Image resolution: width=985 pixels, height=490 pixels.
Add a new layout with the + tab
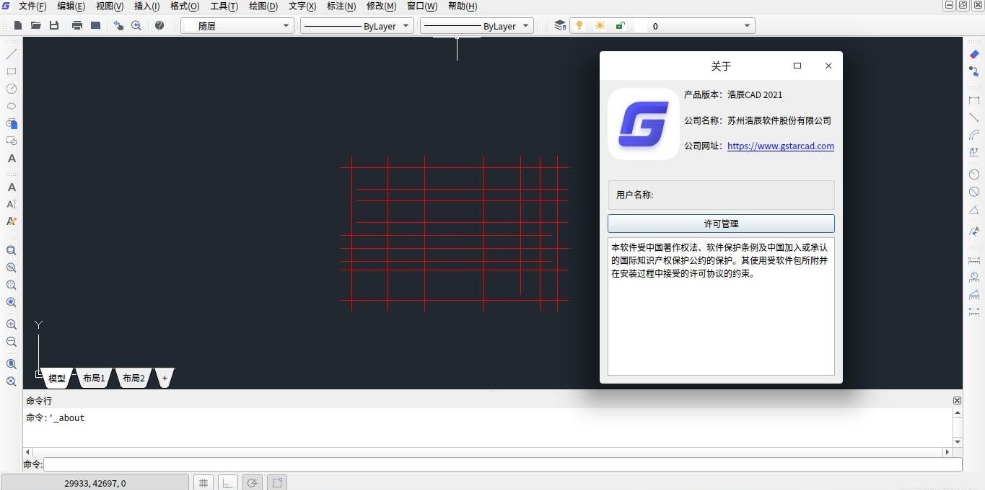pyautogui.click(x=165, y=378)
